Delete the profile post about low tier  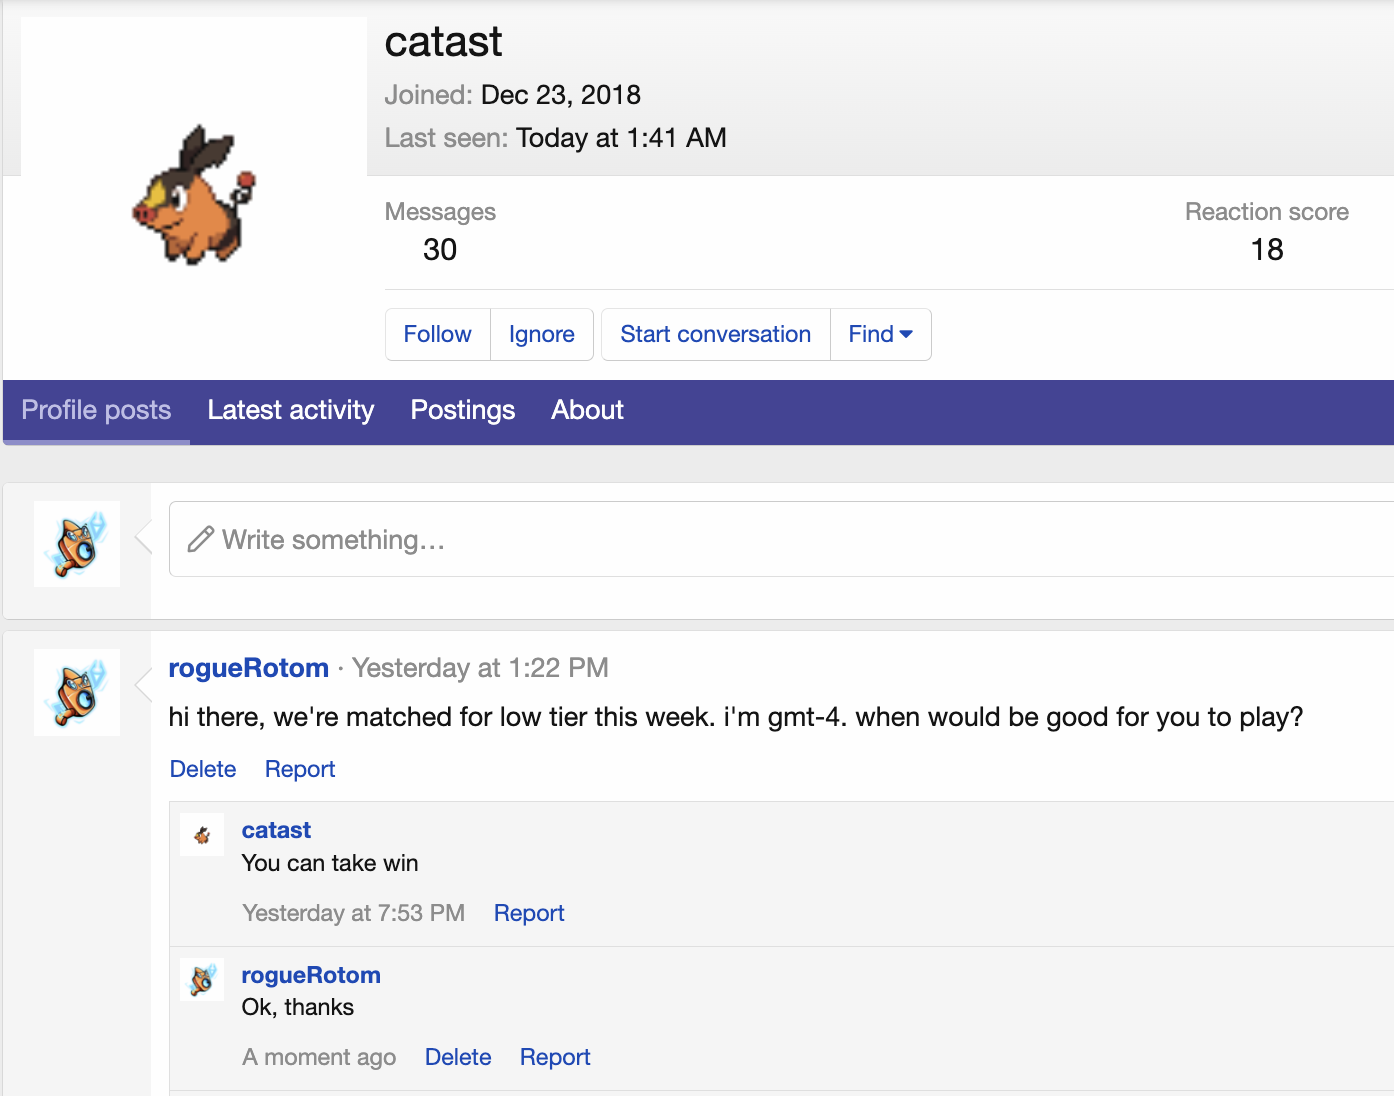point(203,769)
